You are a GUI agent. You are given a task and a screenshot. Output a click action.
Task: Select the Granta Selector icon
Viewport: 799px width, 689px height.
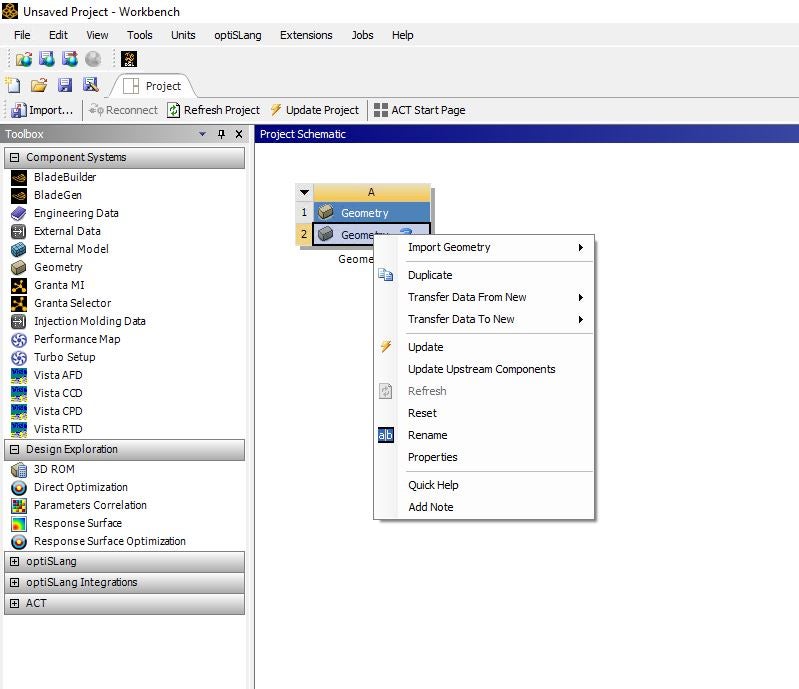coord(19,303)
